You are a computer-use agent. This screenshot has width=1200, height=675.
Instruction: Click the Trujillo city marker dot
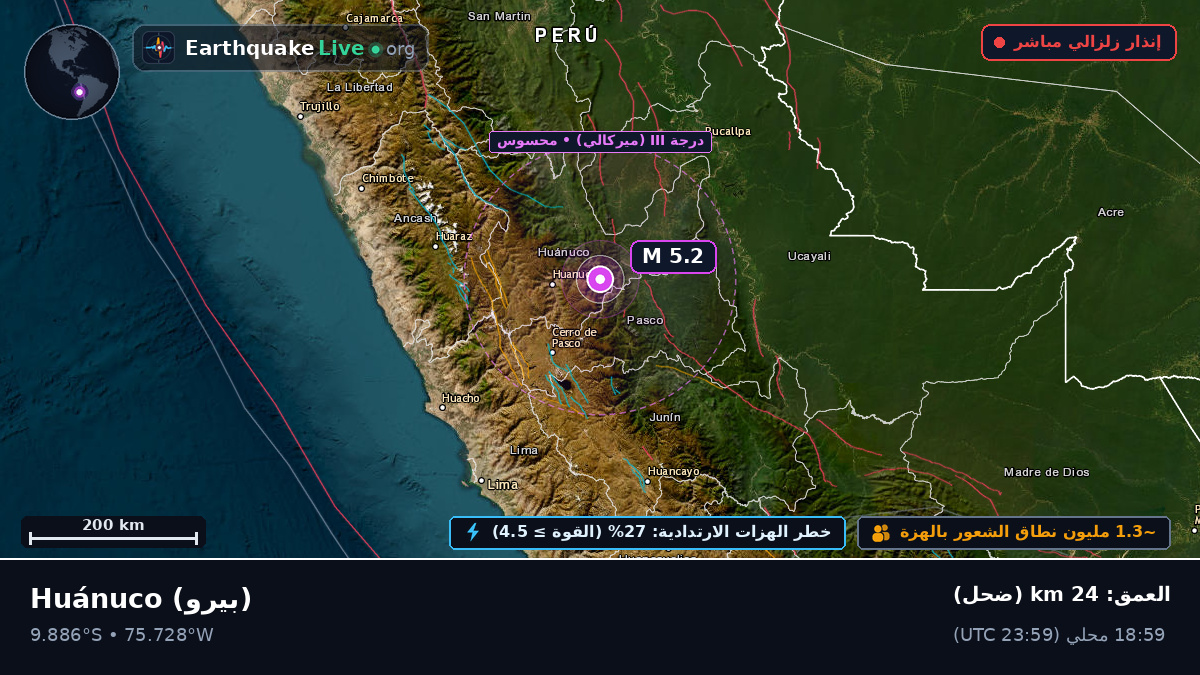tap(300, 116)
